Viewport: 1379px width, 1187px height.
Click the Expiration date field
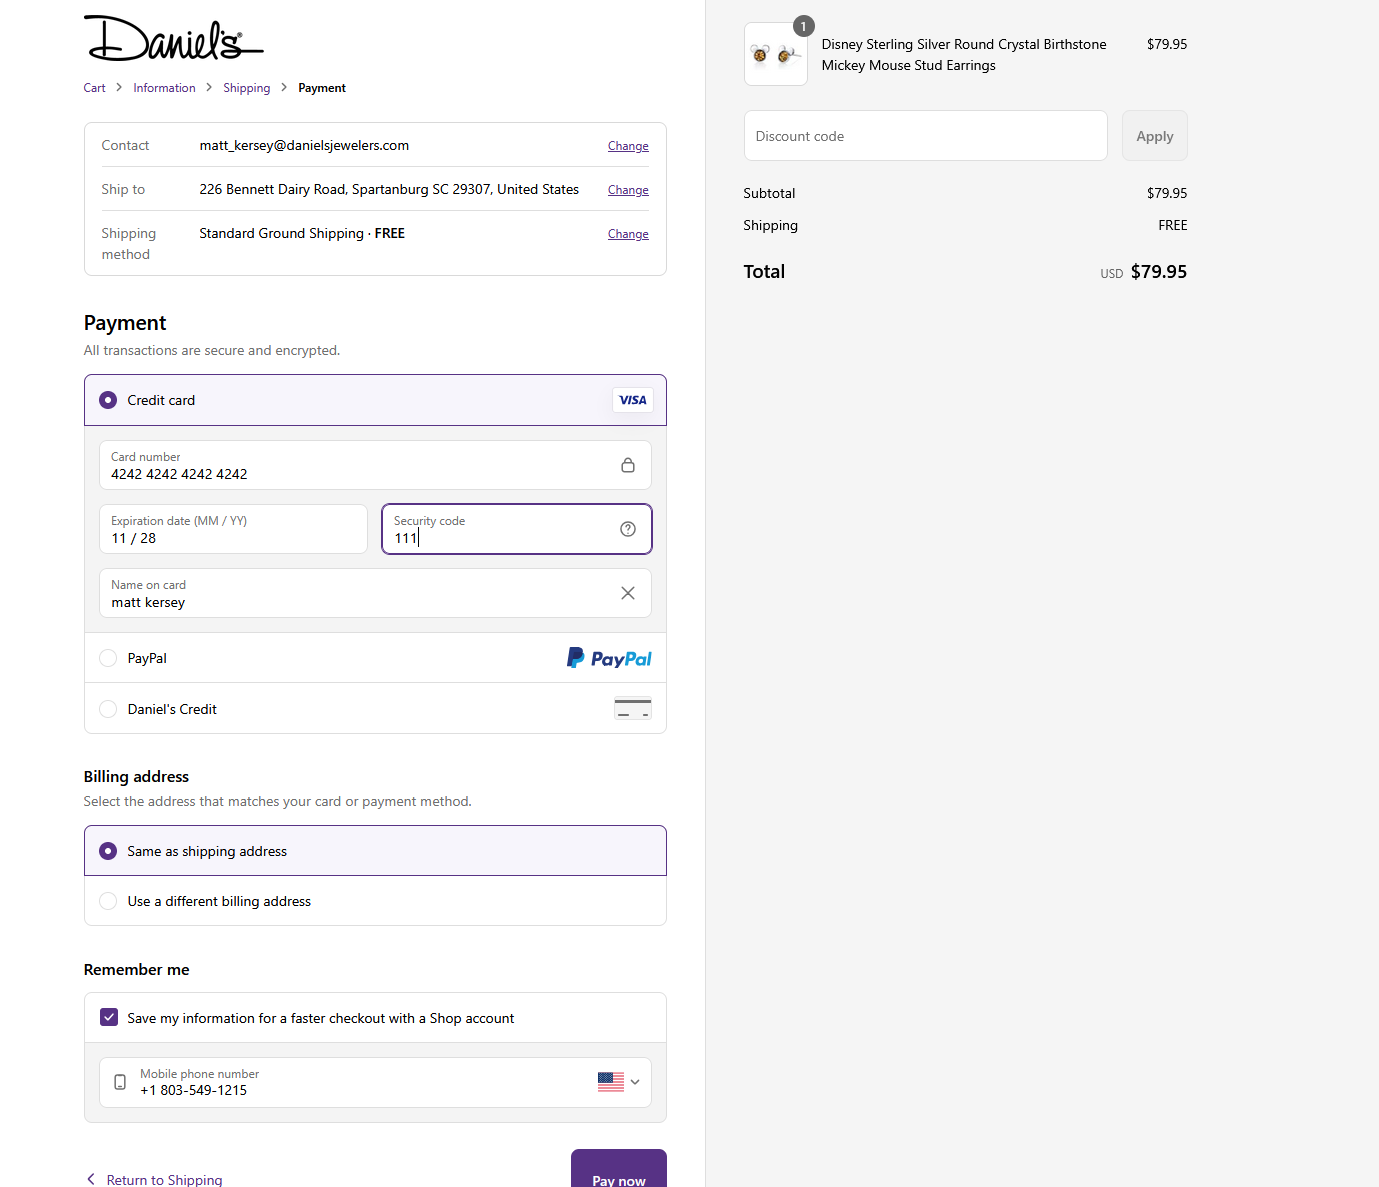(233, 529)
